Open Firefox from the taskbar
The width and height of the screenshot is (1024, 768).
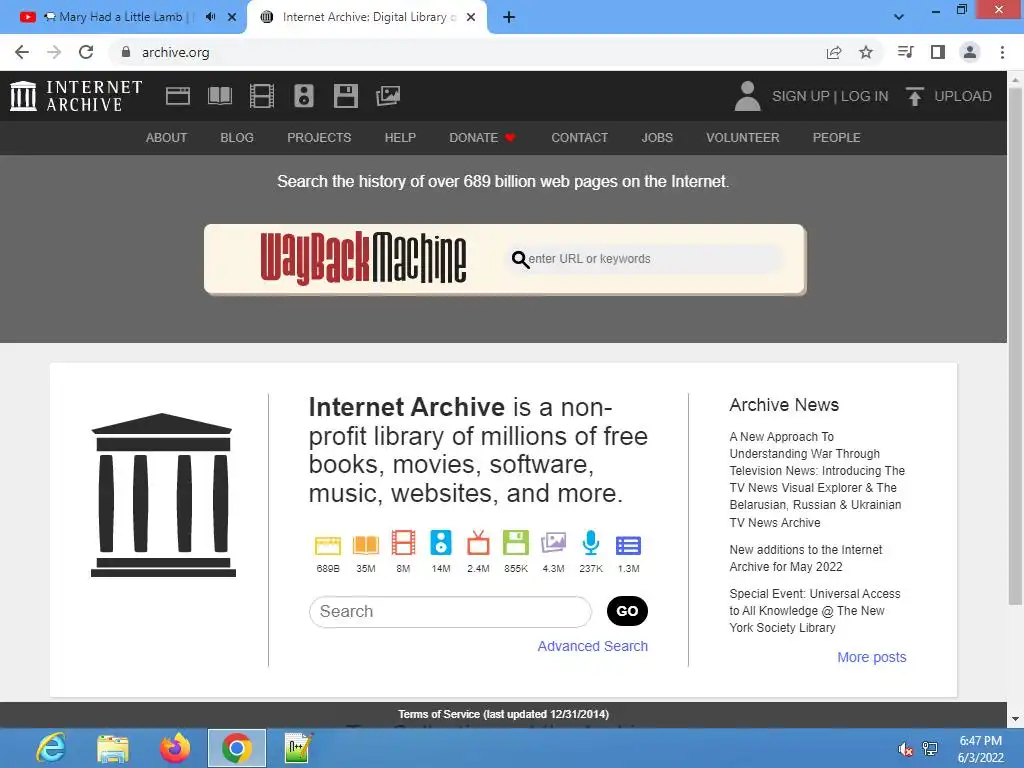click(x=174, y=748)
